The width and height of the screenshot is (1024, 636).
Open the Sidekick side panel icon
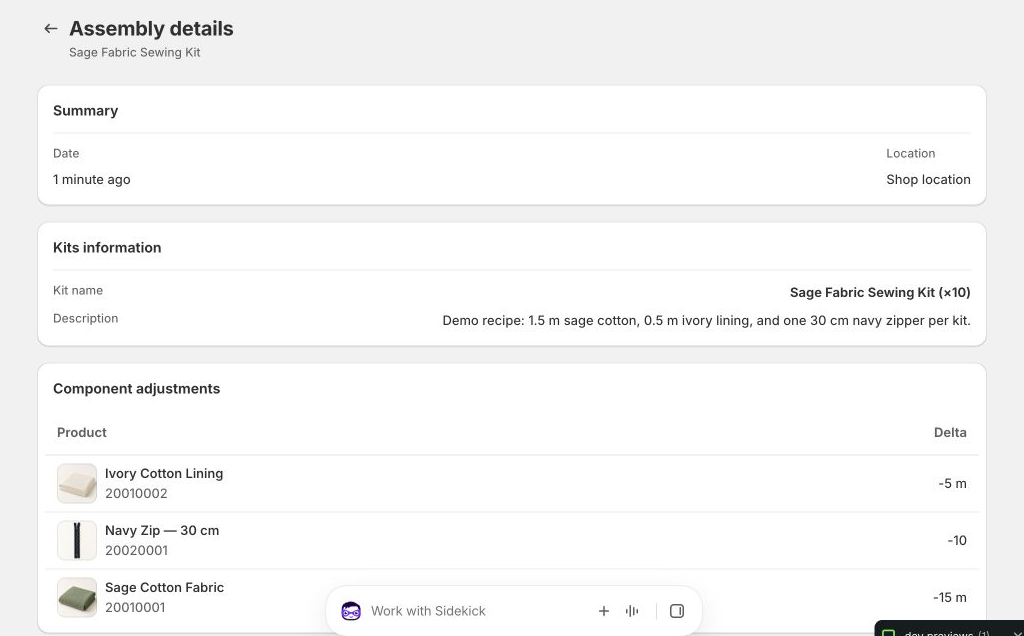tap(677, 611)
